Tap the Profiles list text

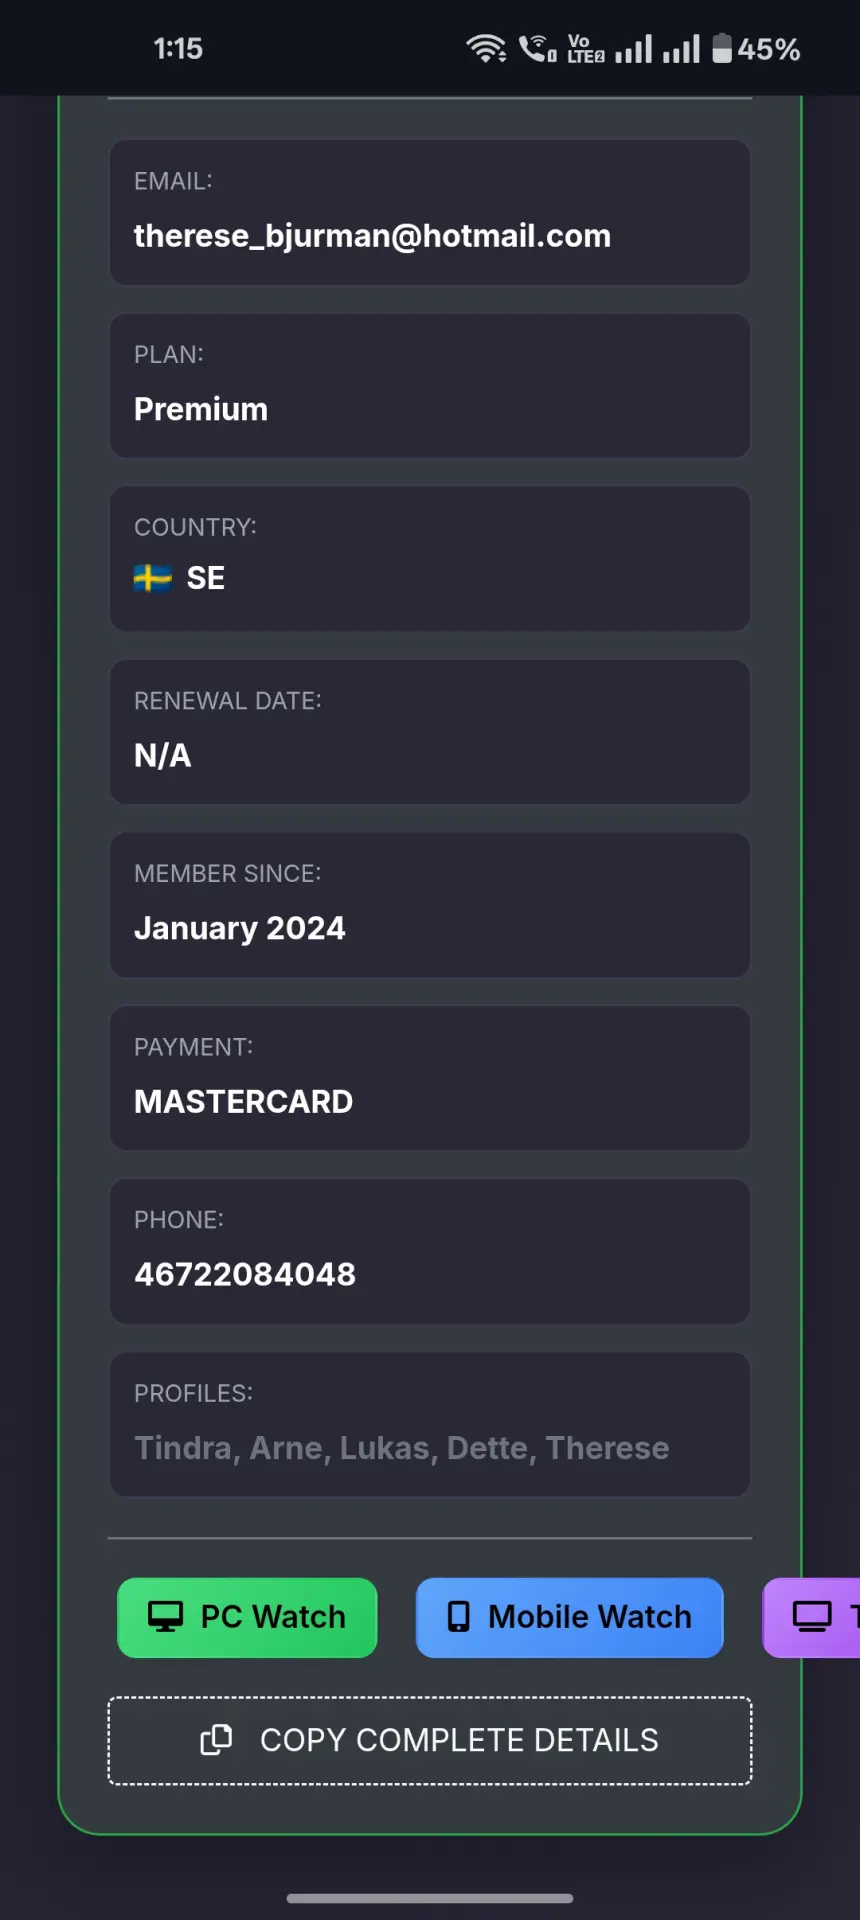click(402, 1448)
